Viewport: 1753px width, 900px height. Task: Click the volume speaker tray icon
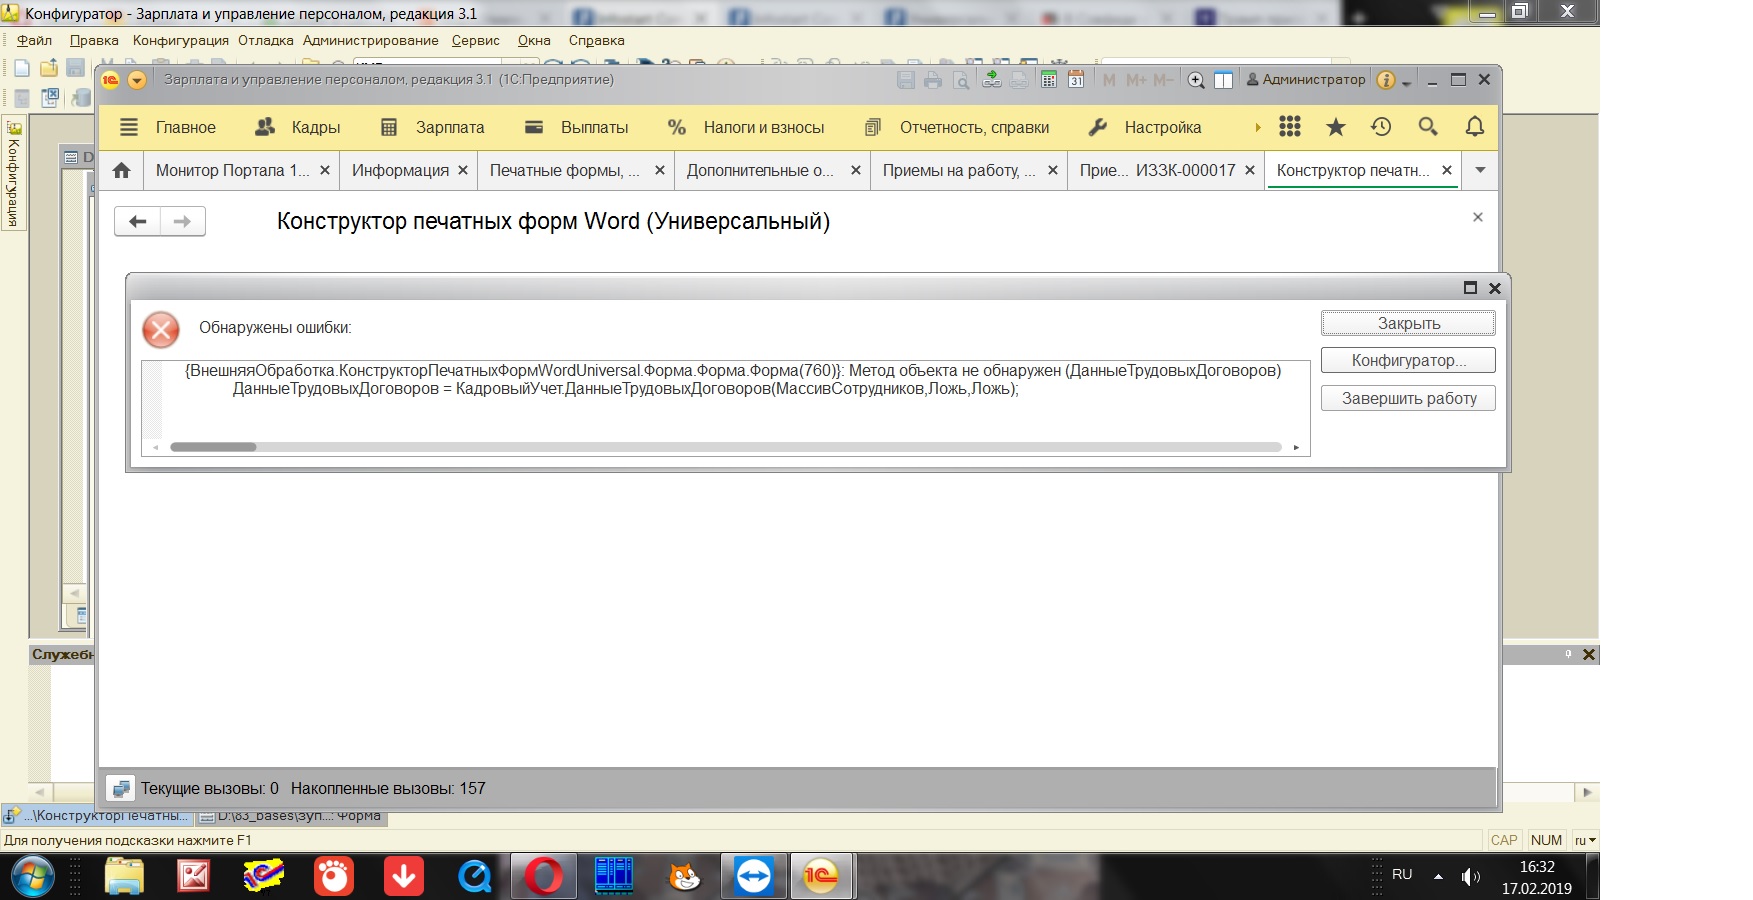click(x=1470, y=877)
